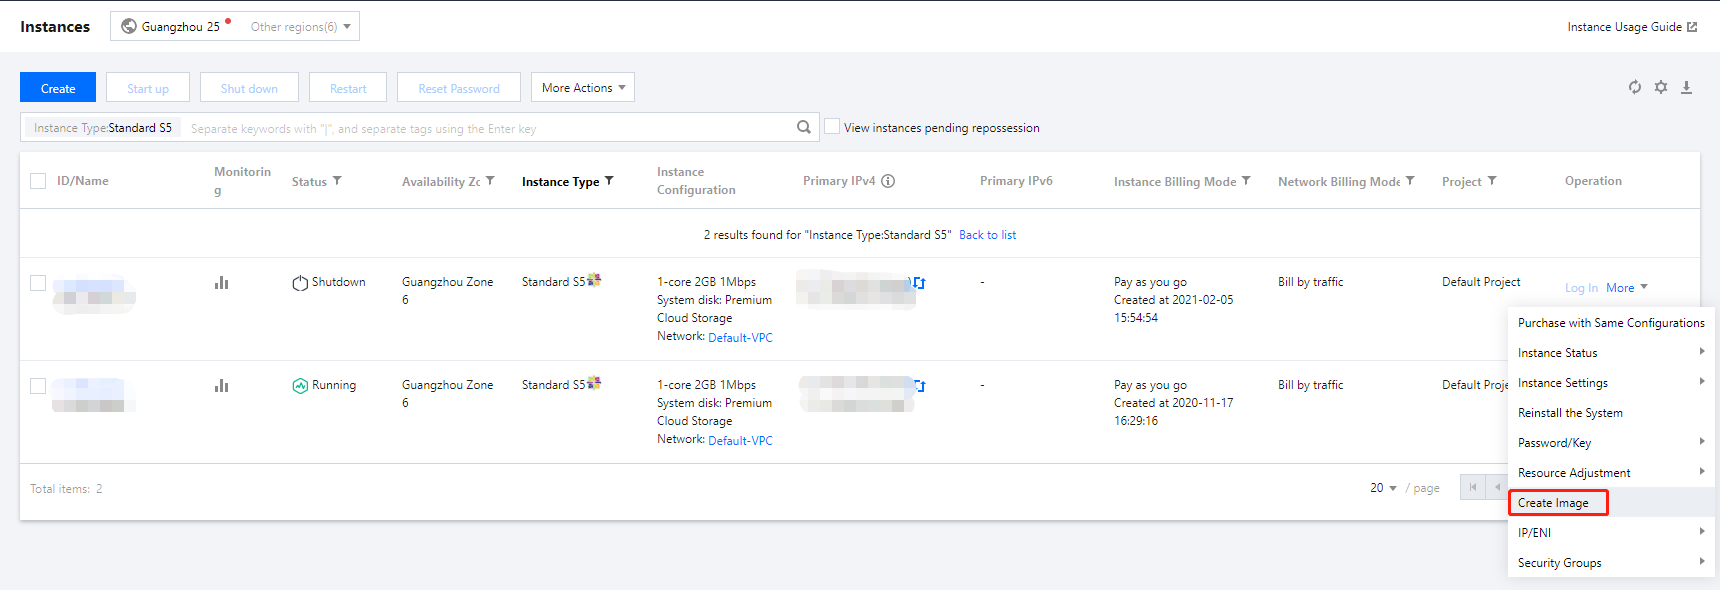Filter by Instance Billing Mode column

point(1246,181)
